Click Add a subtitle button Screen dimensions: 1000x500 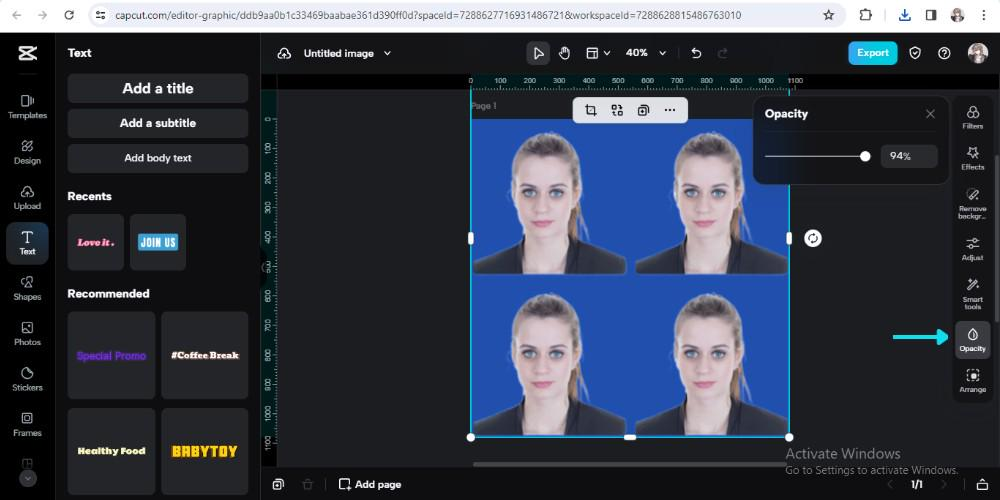[x=158, y=123]
